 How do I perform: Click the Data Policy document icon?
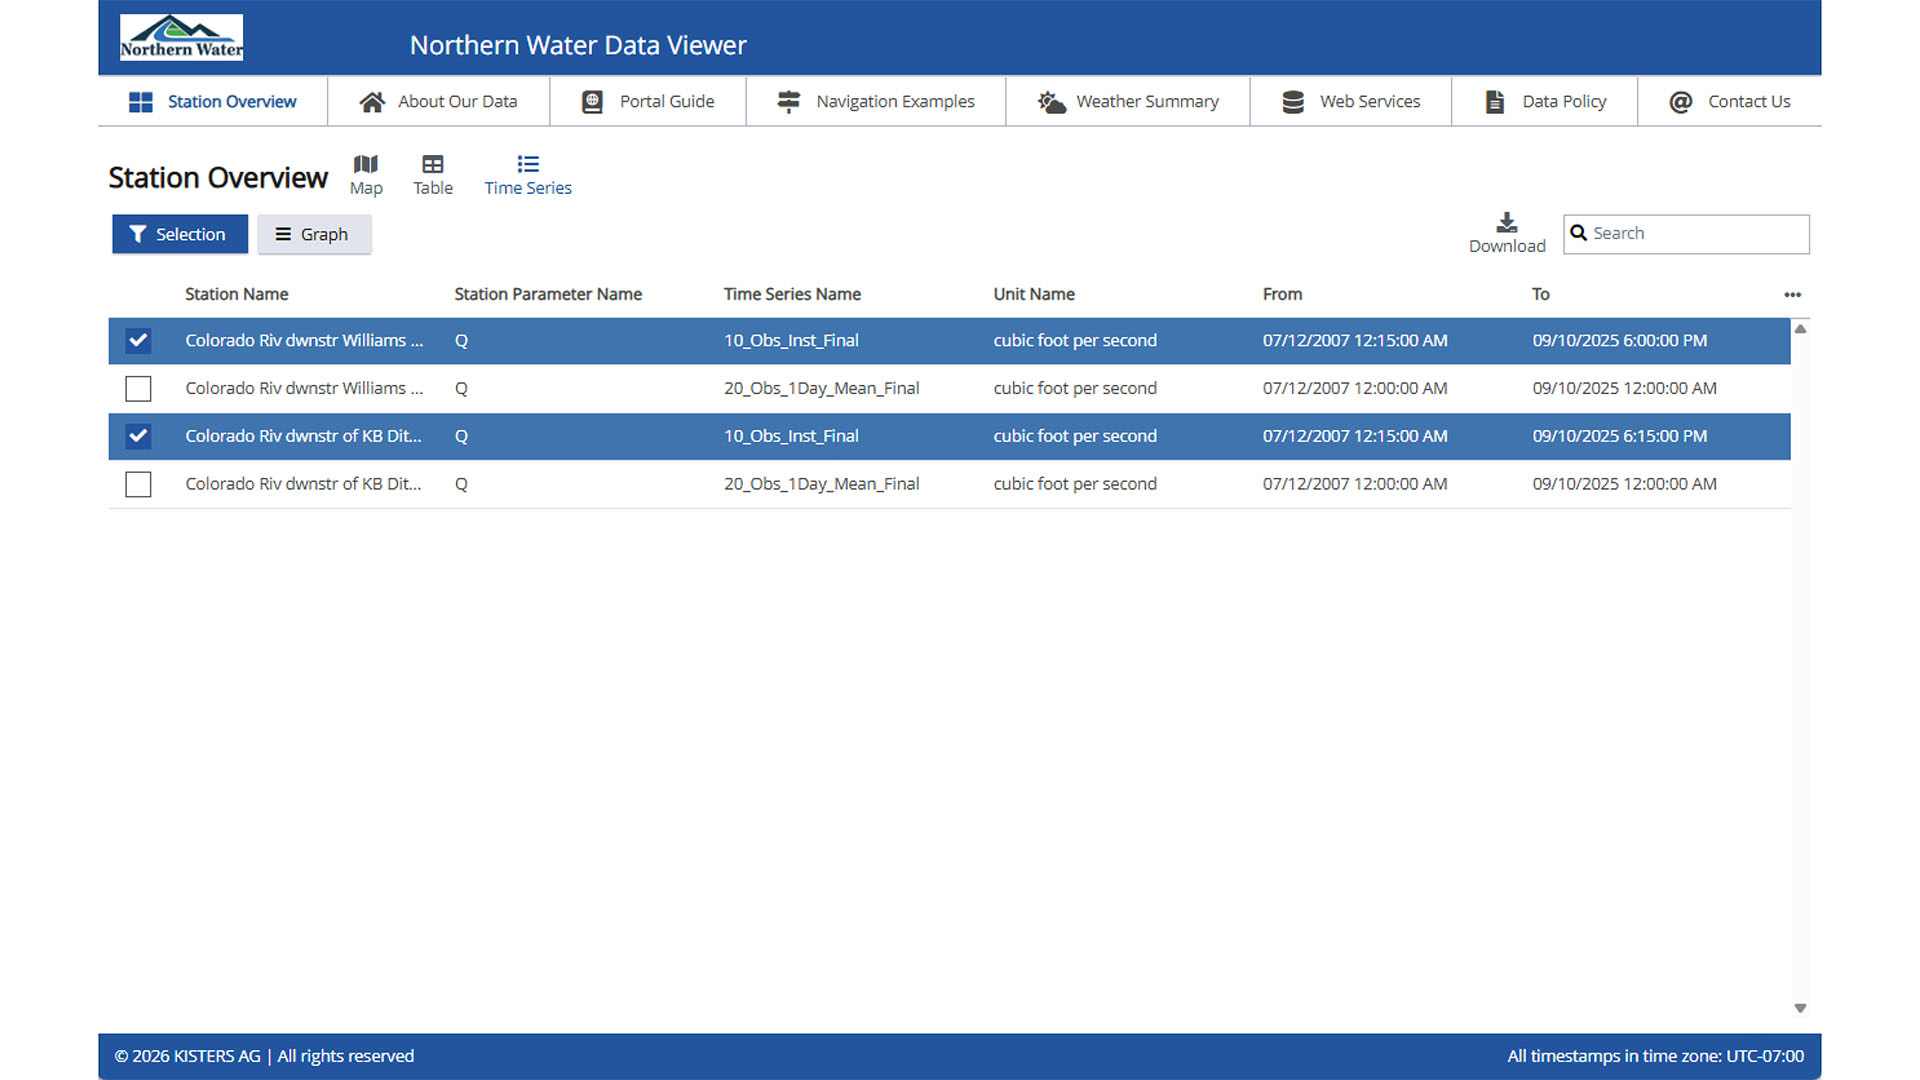[1495, 102]
